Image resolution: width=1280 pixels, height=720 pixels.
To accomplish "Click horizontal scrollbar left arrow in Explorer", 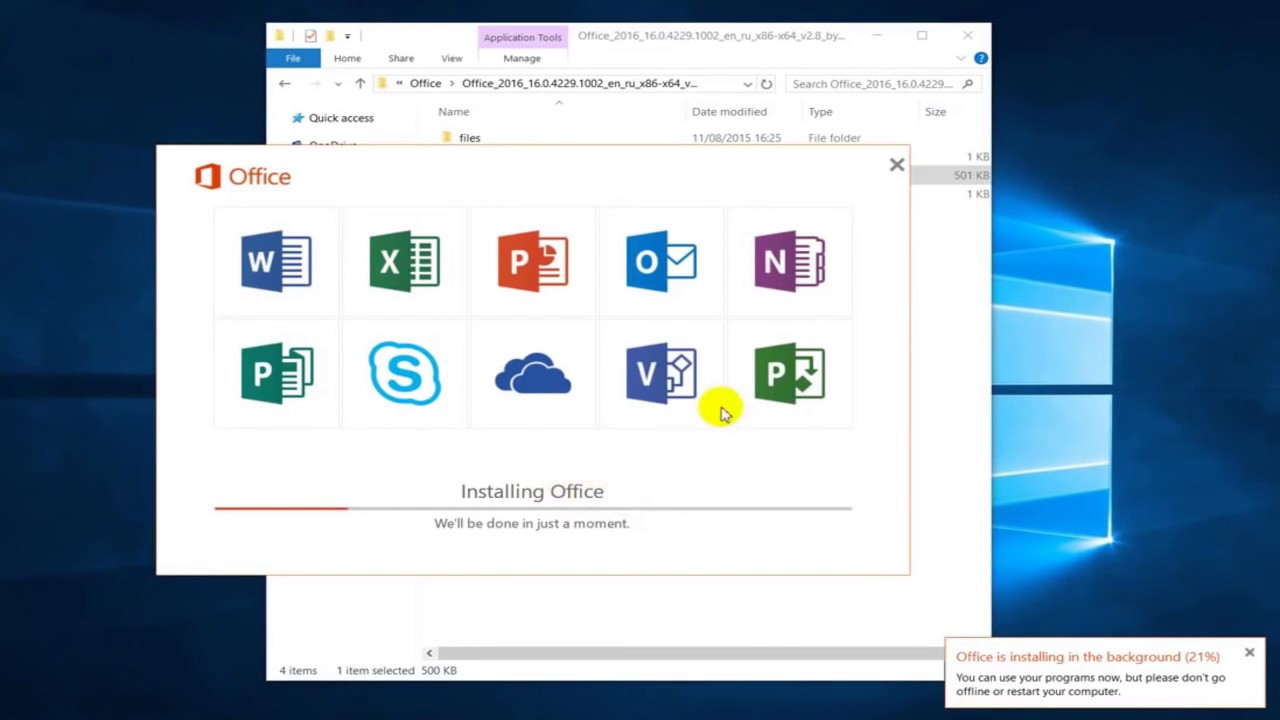I will pyautogui.click(x=429, y=653).
